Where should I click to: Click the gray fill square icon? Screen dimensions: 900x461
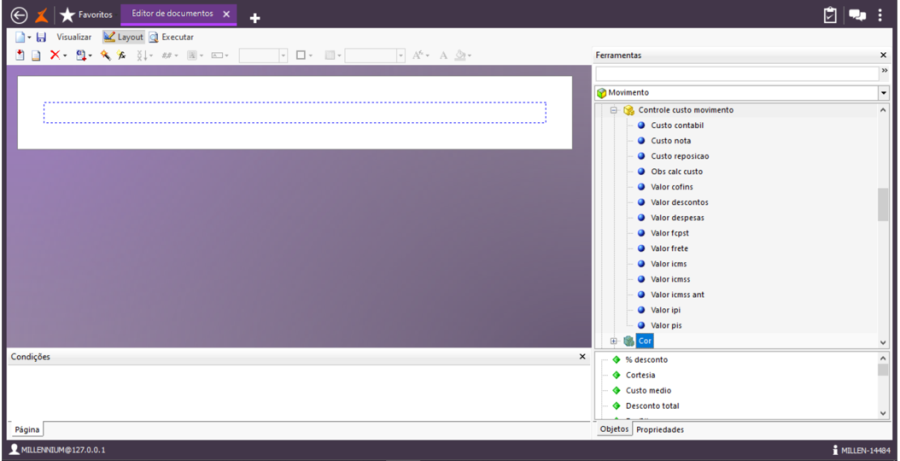click(329, 56)
